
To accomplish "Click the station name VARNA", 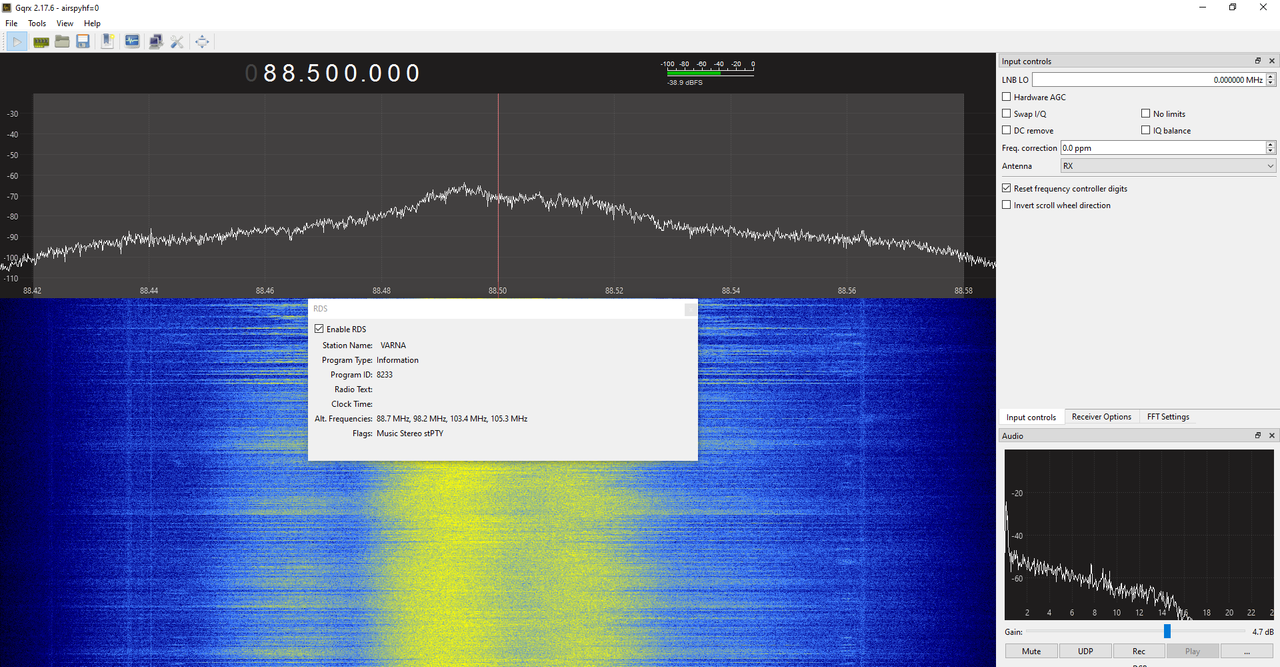I will pos(393,345).
